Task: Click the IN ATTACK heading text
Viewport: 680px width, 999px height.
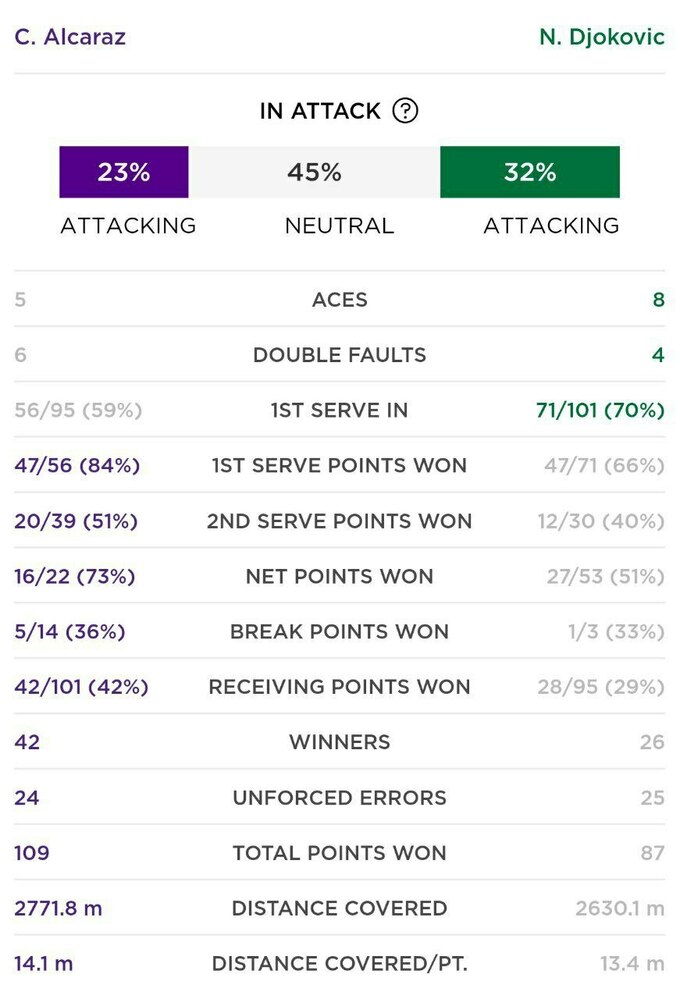Action: point(320,111)
